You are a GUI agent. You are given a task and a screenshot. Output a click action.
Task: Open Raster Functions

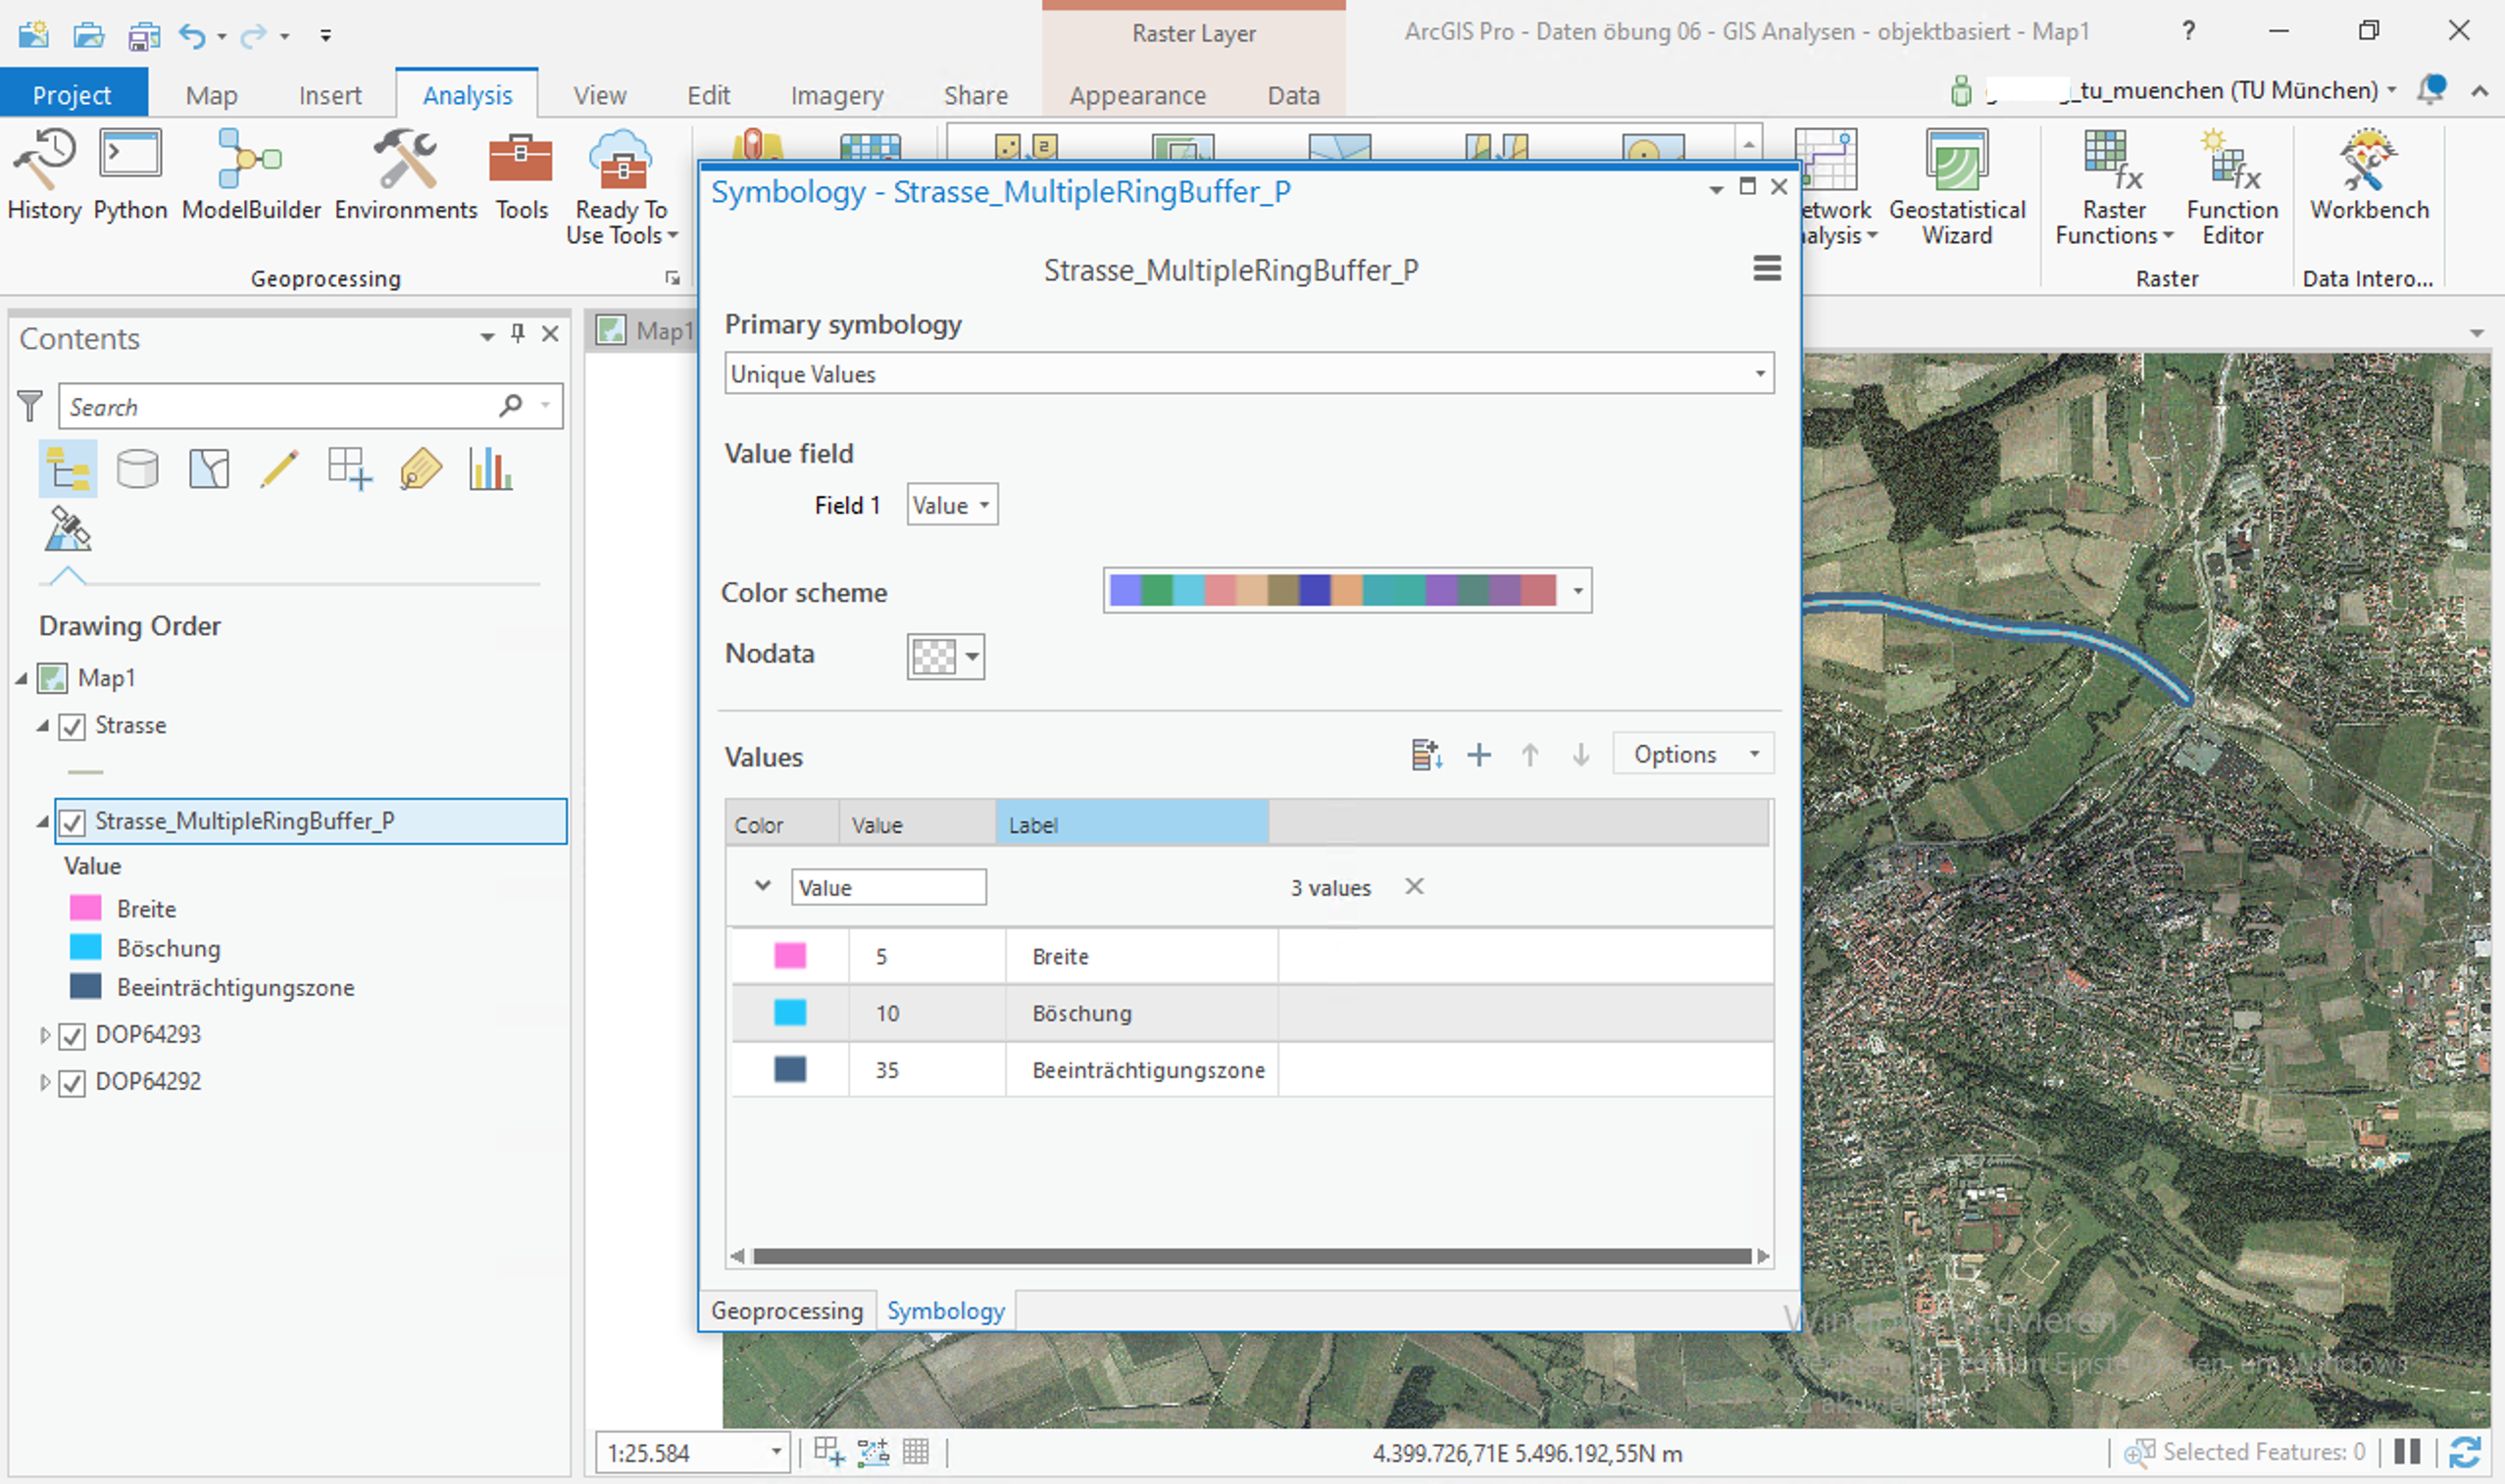click(x=2113, y=187)
